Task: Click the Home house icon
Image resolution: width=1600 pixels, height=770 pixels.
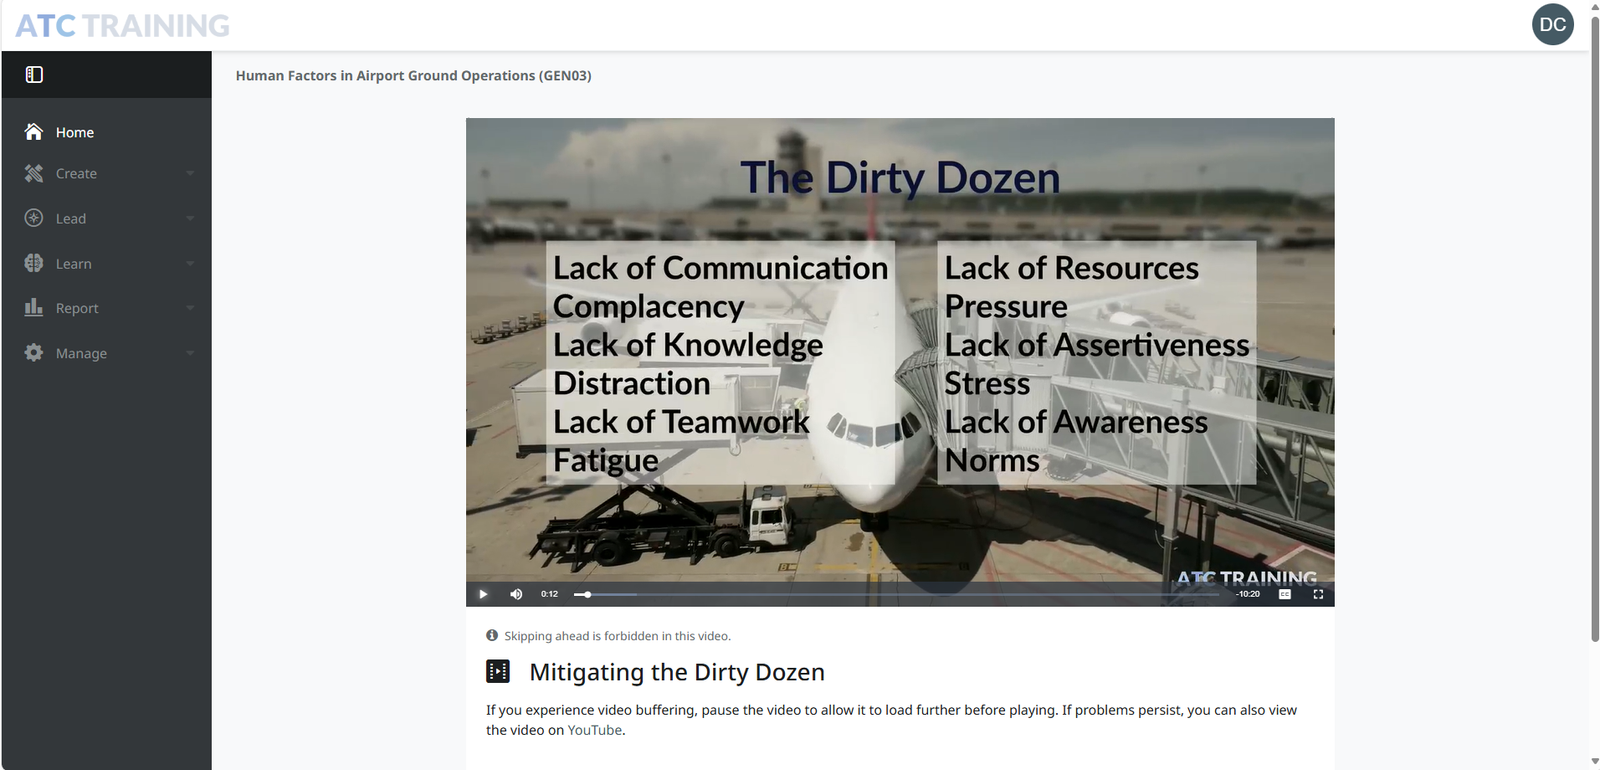Action: coord(34,132)
